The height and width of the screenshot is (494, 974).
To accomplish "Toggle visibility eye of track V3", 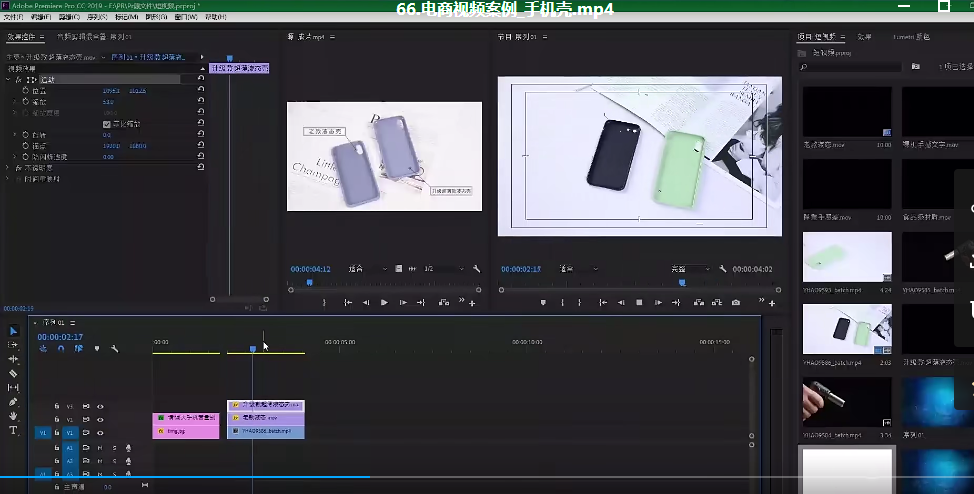I will (100, 406).
